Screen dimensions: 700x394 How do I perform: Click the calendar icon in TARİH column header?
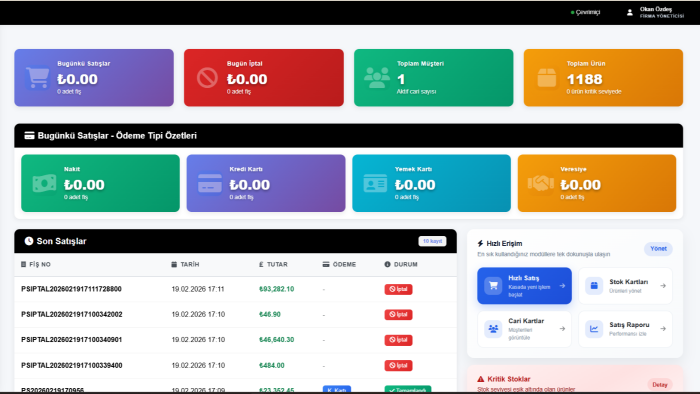tap(174, 265)
